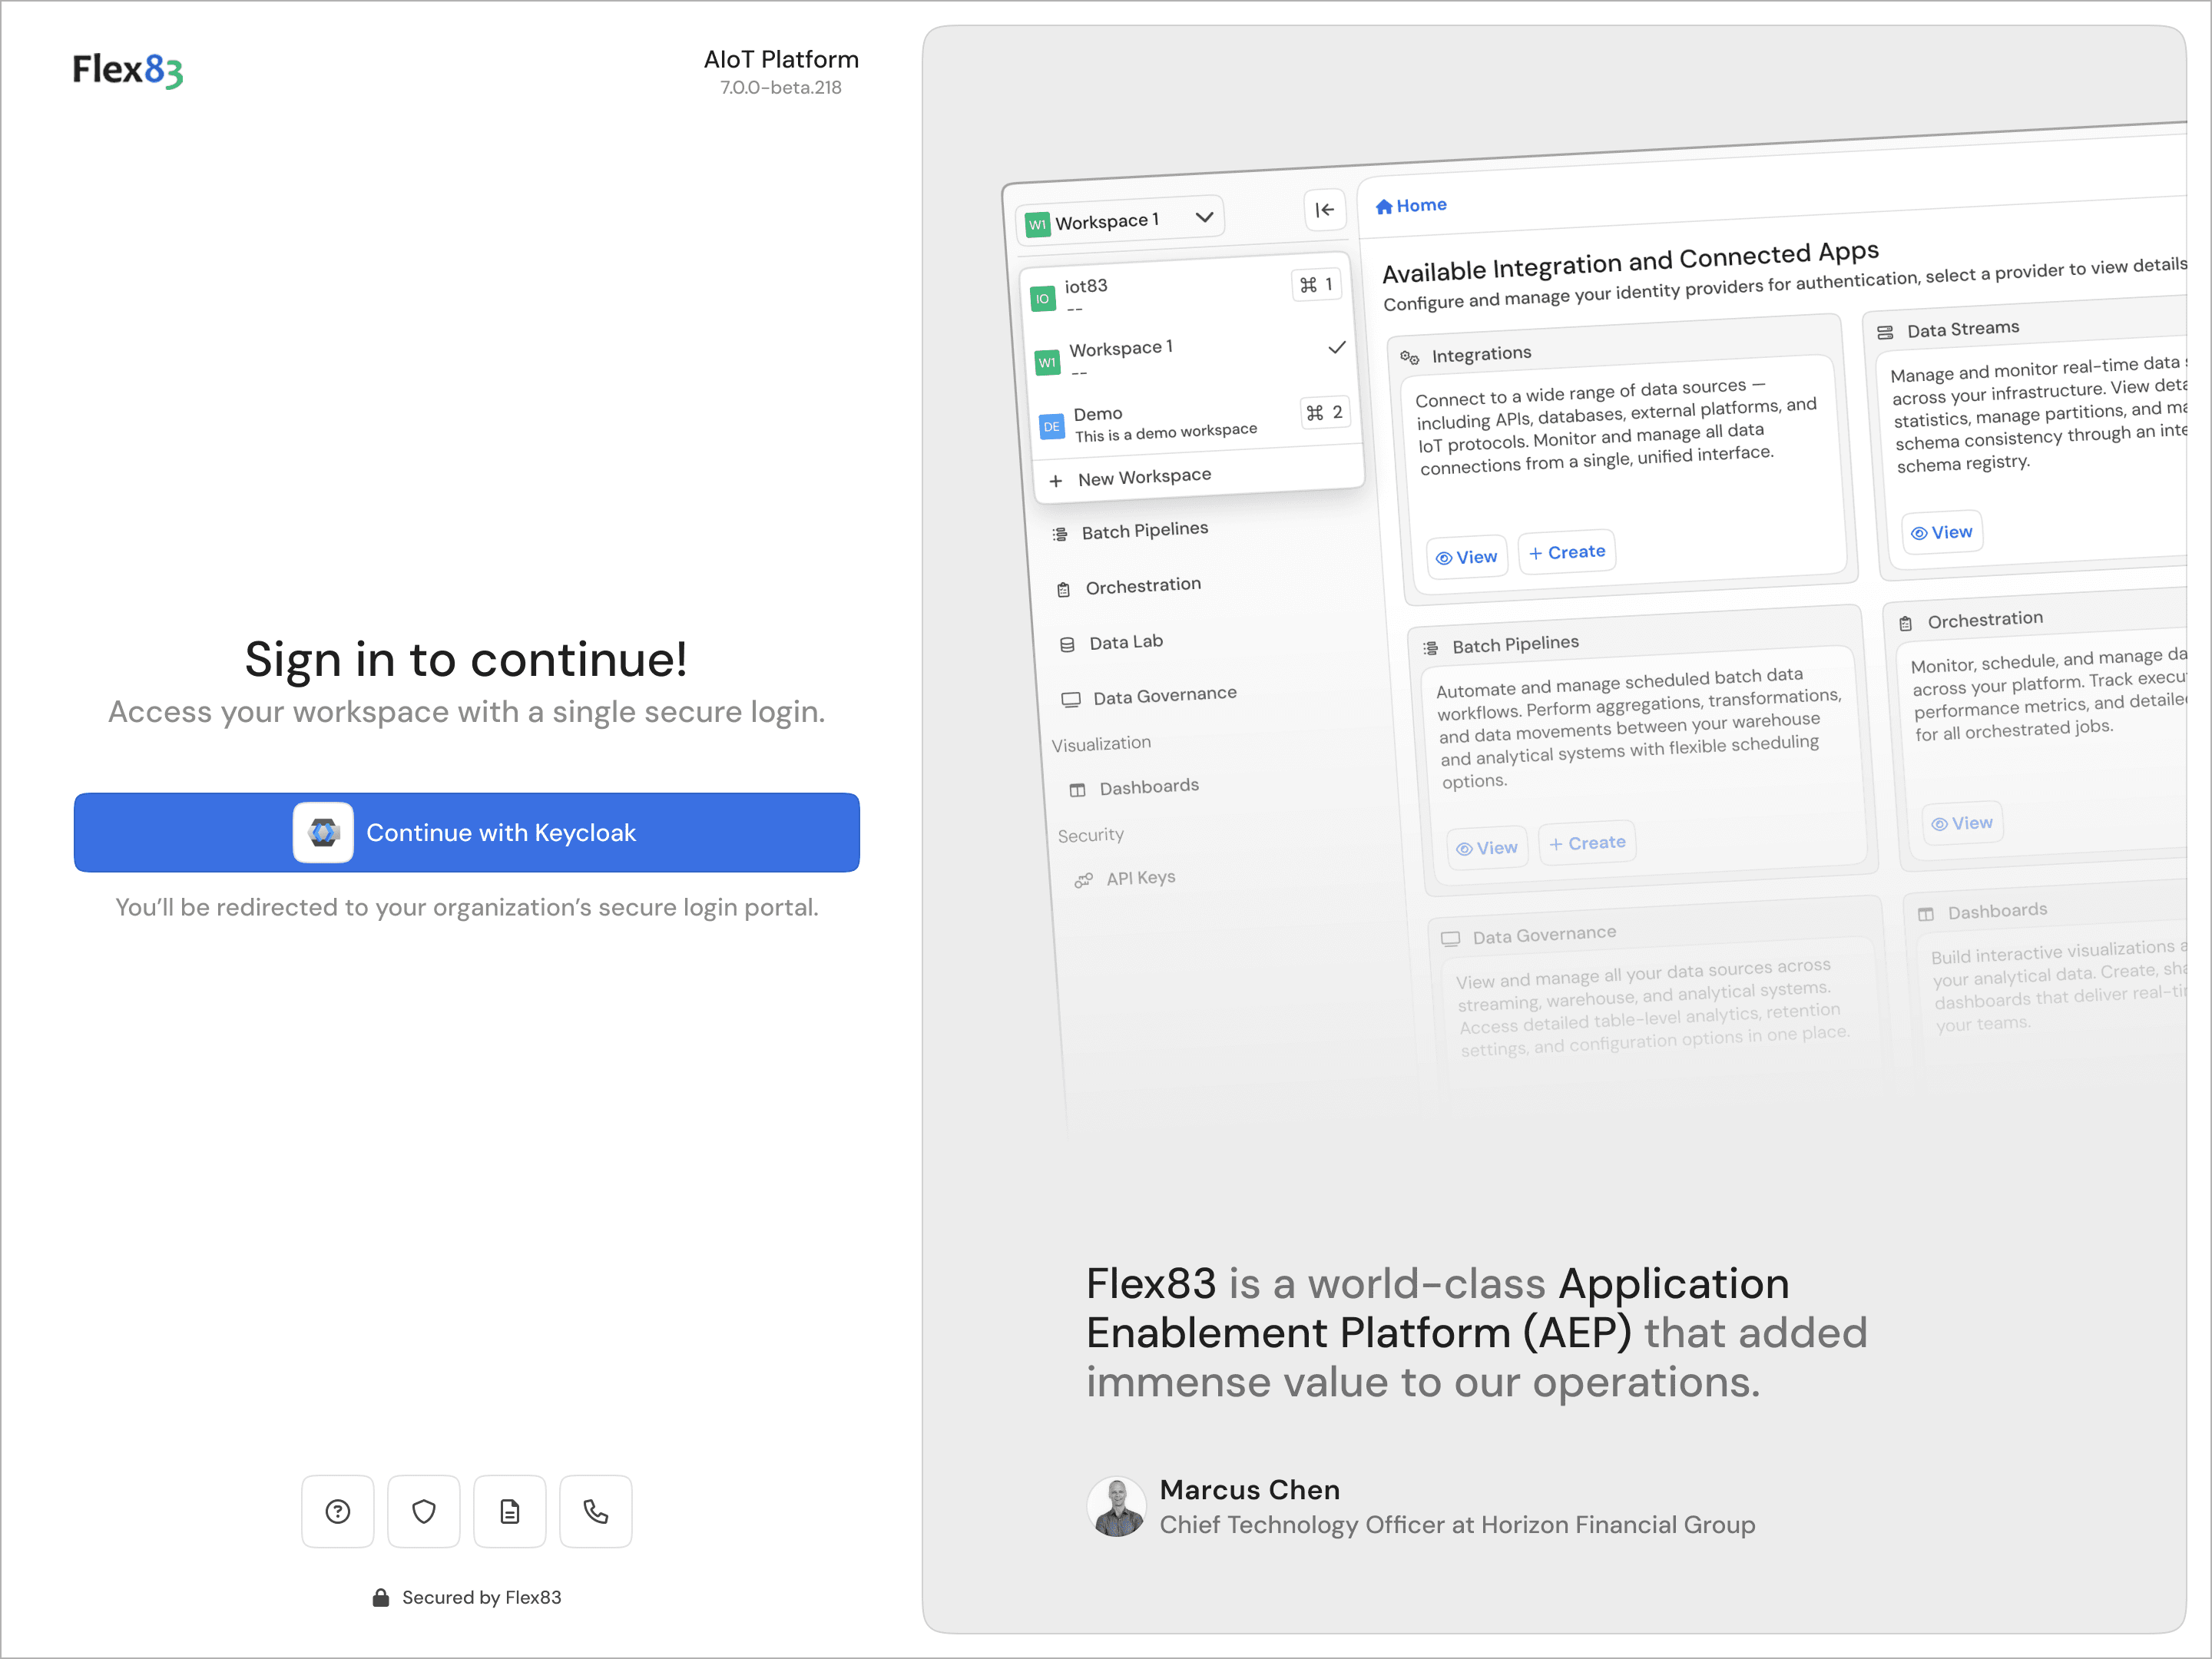Click the Flex83 logo
This screenshot has height=1659, width=2212.
[x=128, y=70]
